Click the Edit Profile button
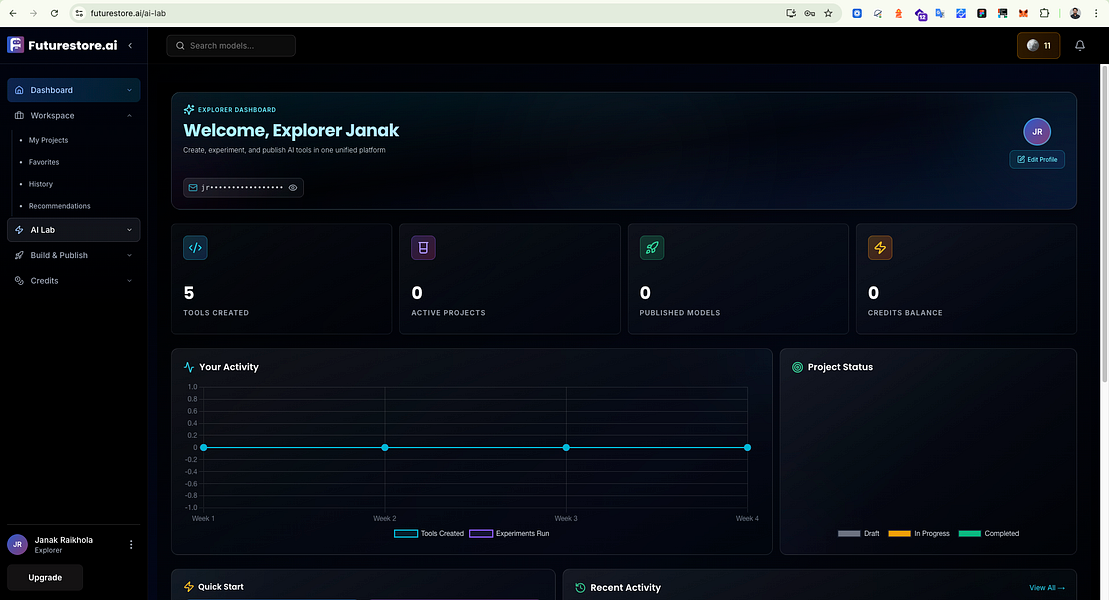The height and width of the screenshot is (600, 1109). (x=1037, y=159)
